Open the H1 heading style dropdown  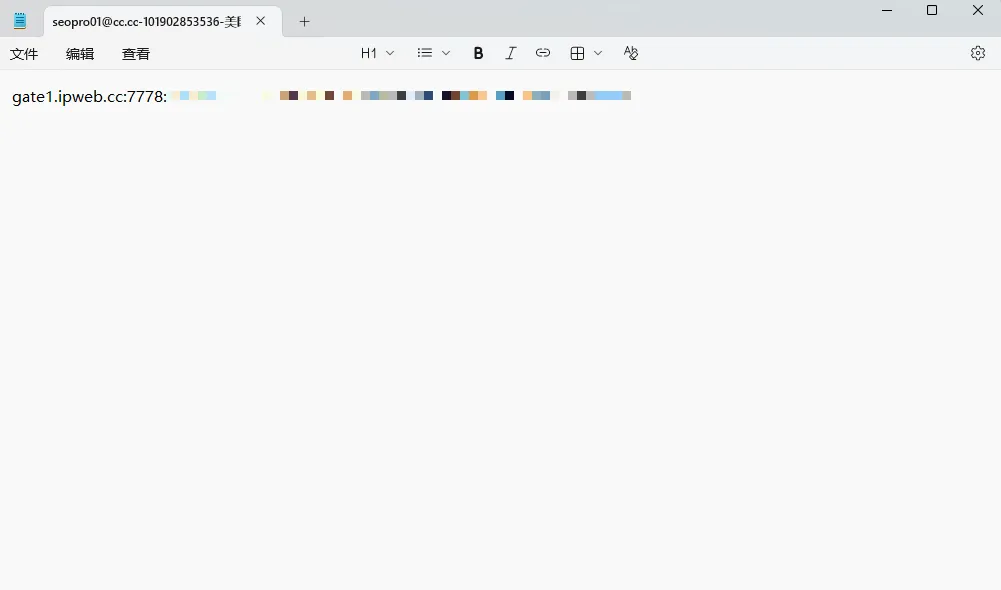pos(377,53)
